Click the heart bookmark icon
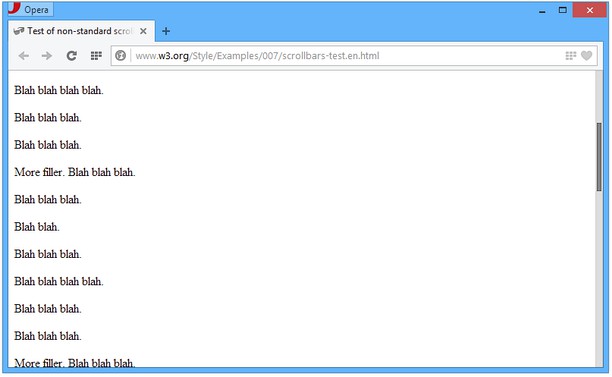612x377 pixels. (586, 56)
